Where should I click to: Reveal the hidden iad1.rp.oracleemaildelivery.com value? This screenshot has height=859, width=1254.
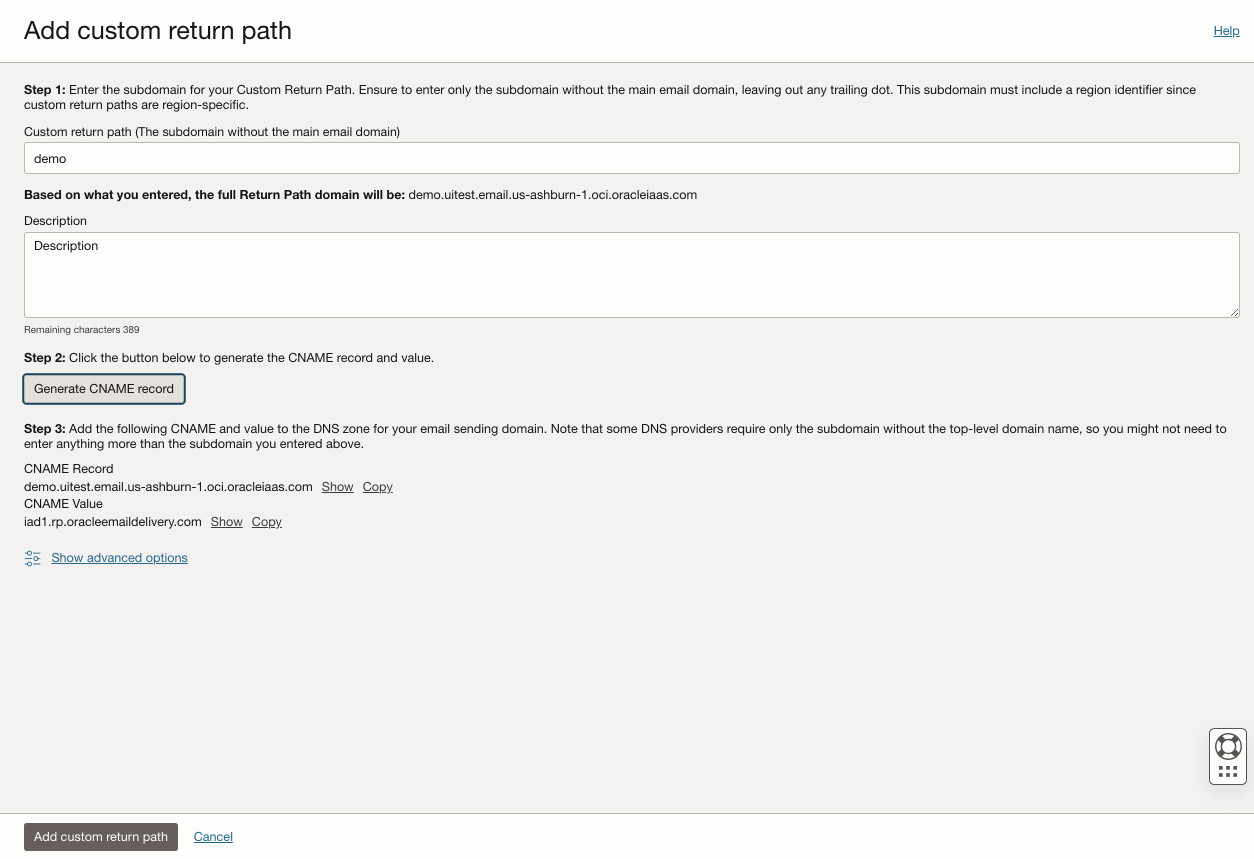[226, 522]
